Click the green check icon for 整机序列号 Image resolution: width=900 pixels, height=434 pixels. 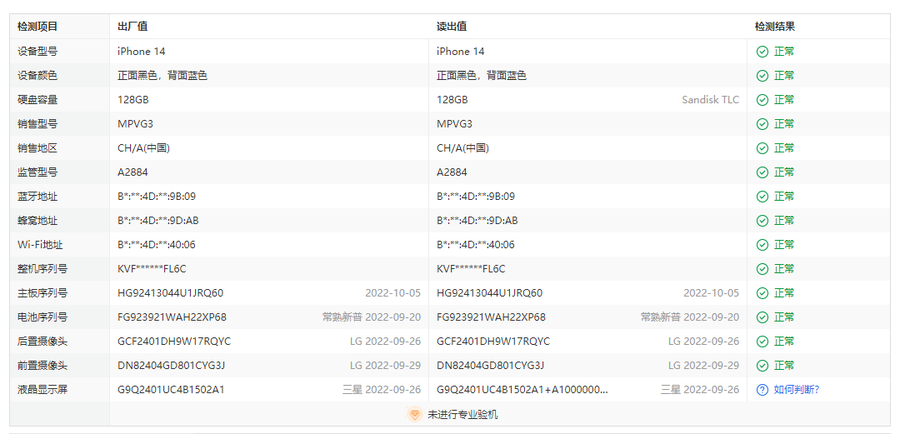(x=762, y=269)
